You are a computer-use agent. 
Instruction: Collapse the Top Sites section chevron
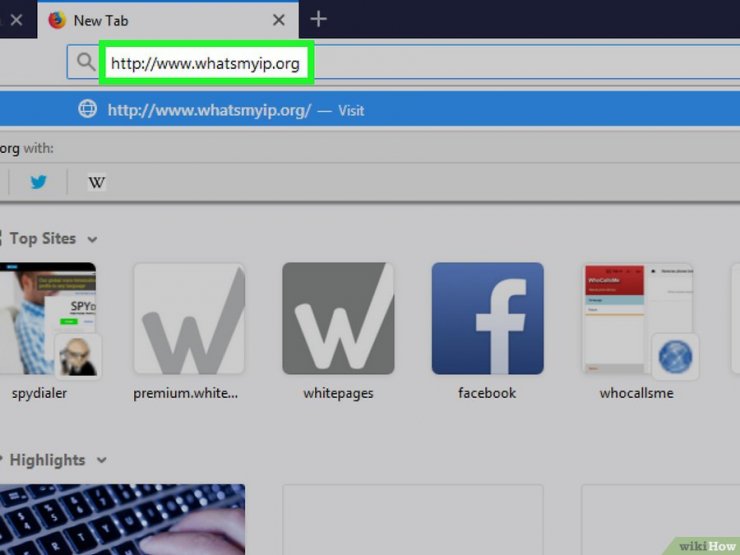coord(92,240)
